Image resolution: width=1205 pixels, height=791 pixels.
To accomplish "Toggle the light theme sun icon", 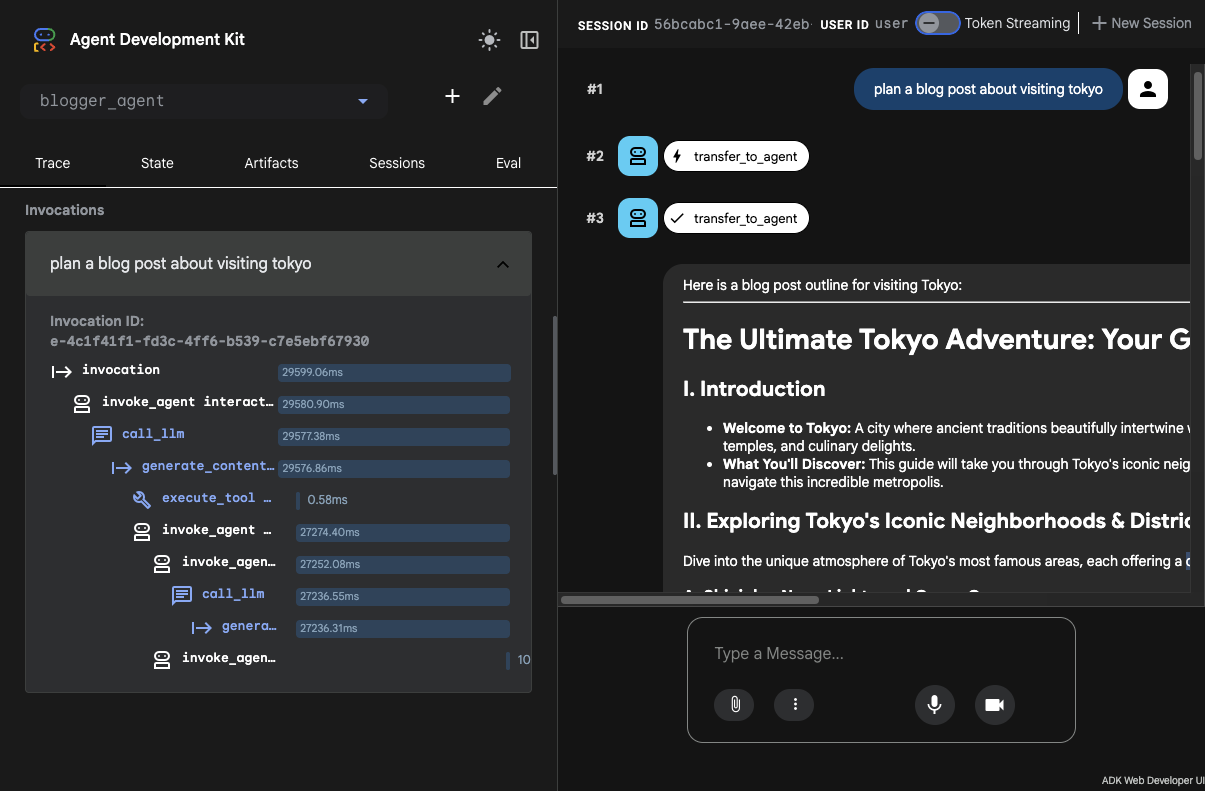I will [489, 39].
